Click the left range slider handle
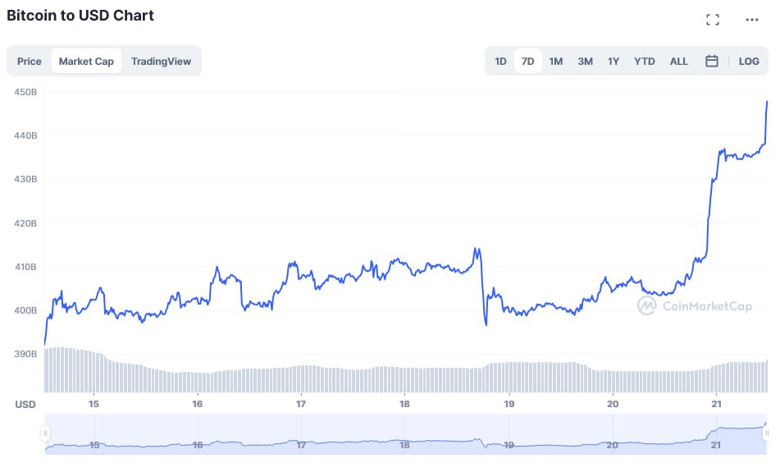 coord(44,433)
